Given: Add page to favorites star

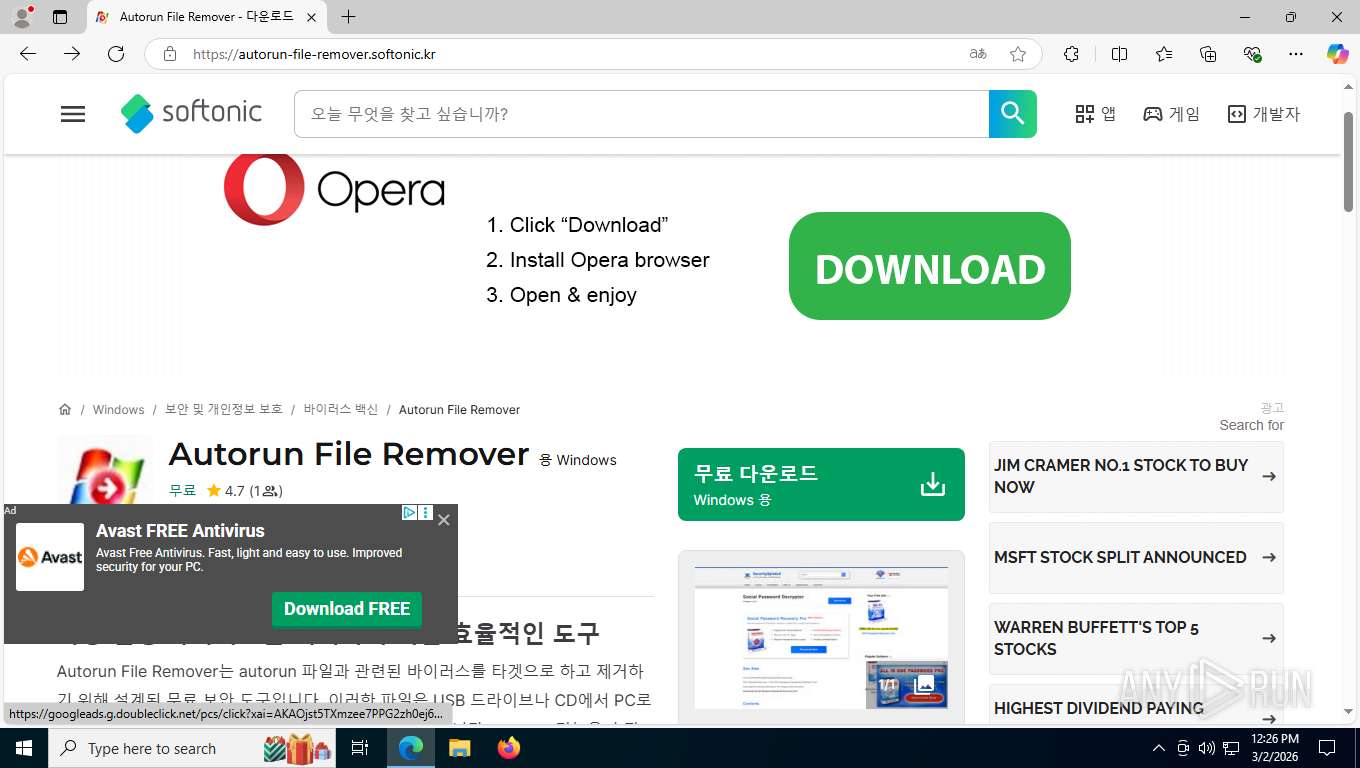Looking at the screenshot, I should [1018, 54].
